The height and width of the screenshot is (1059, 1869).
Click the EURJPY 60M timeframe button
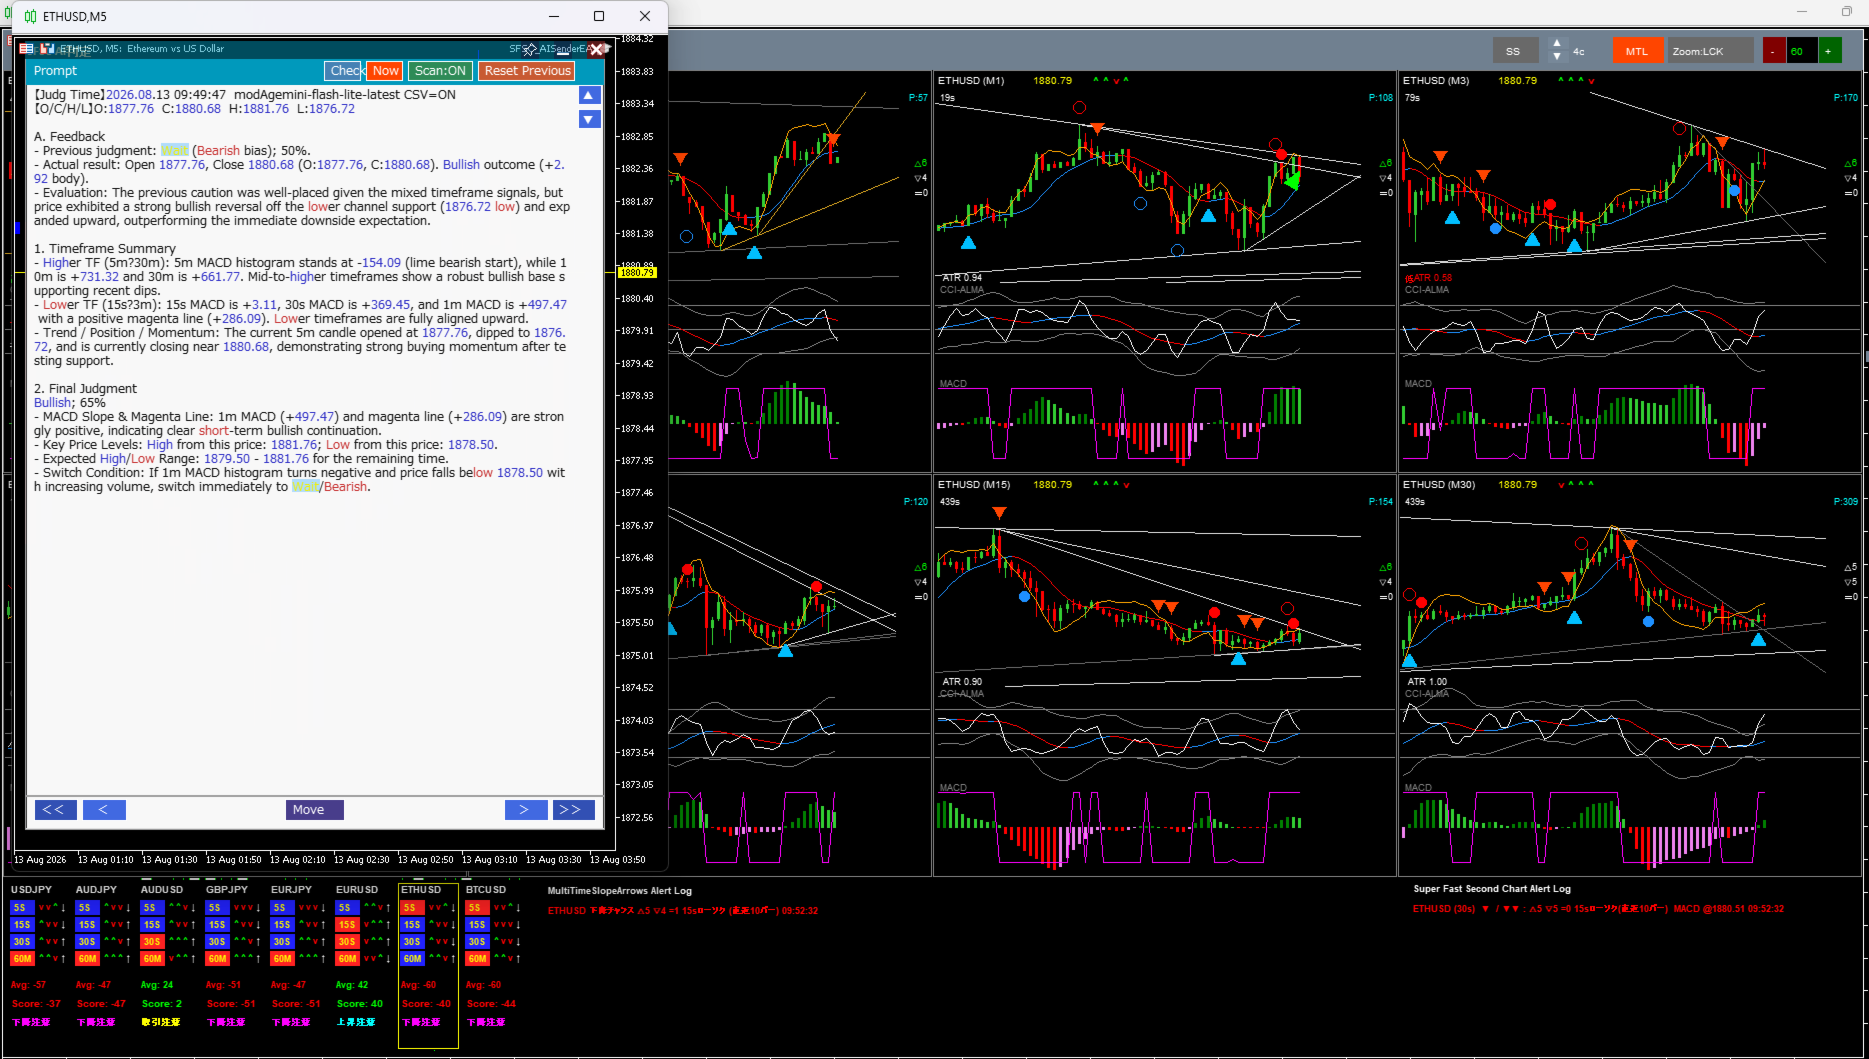282,959
